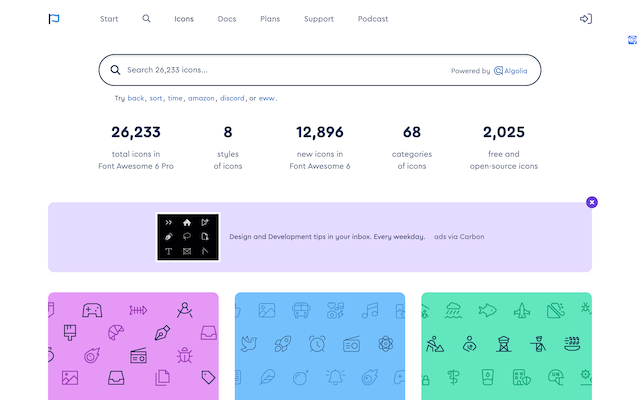This screenshot has width=640, height=400.
Task: Click the rocket icon in blue card
Action: coord(283,344)
